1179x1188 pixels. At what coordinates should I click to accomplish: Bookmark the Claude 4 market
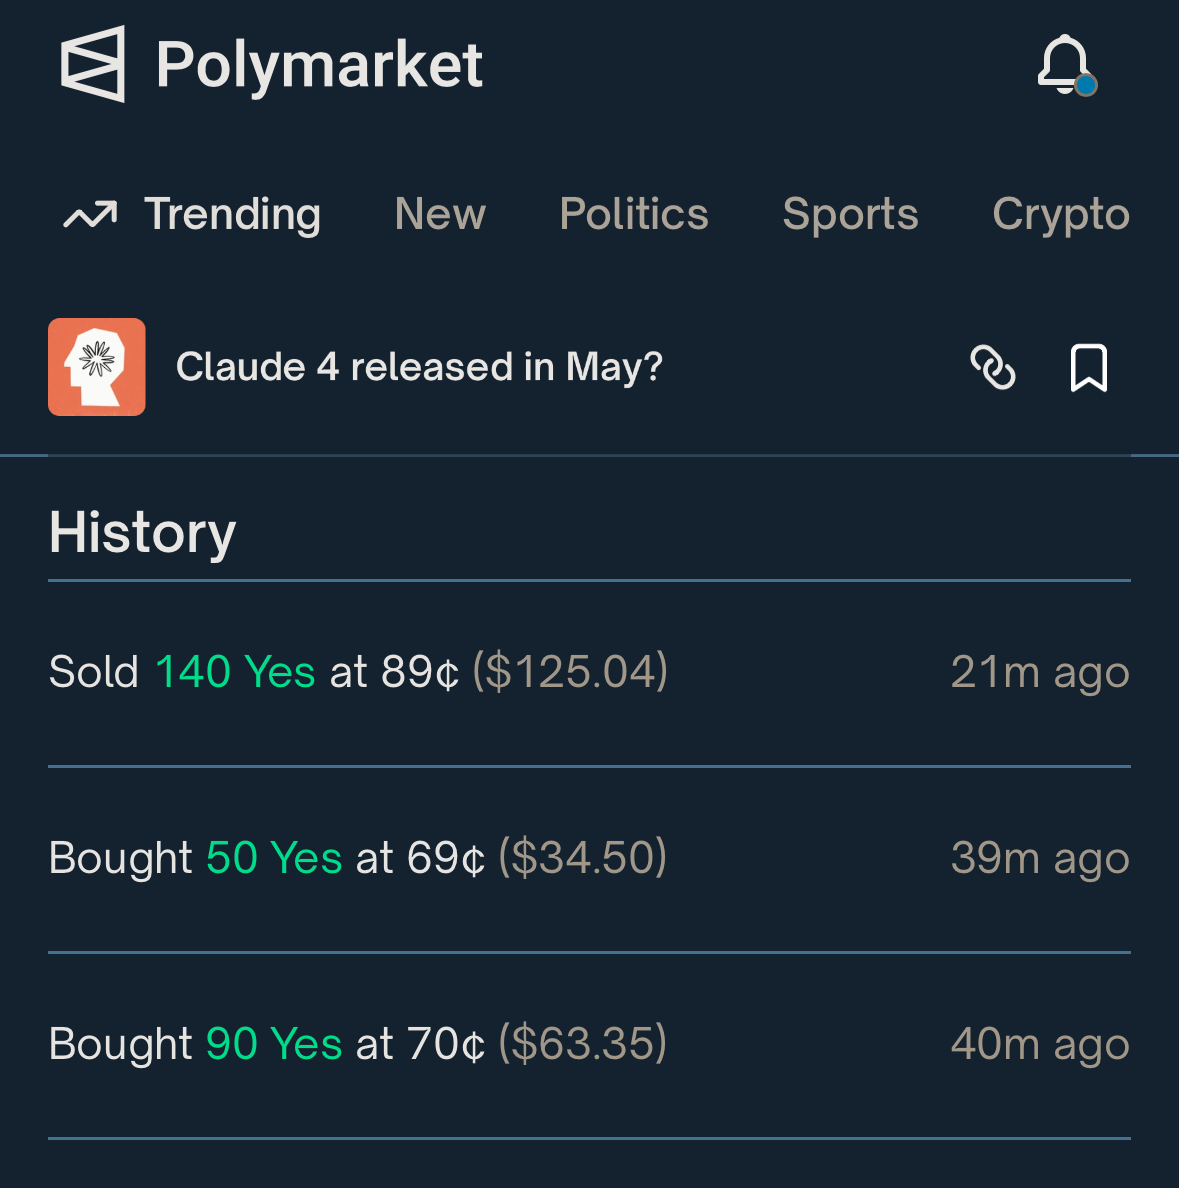pyautogui.click(x=1089, y=367)
